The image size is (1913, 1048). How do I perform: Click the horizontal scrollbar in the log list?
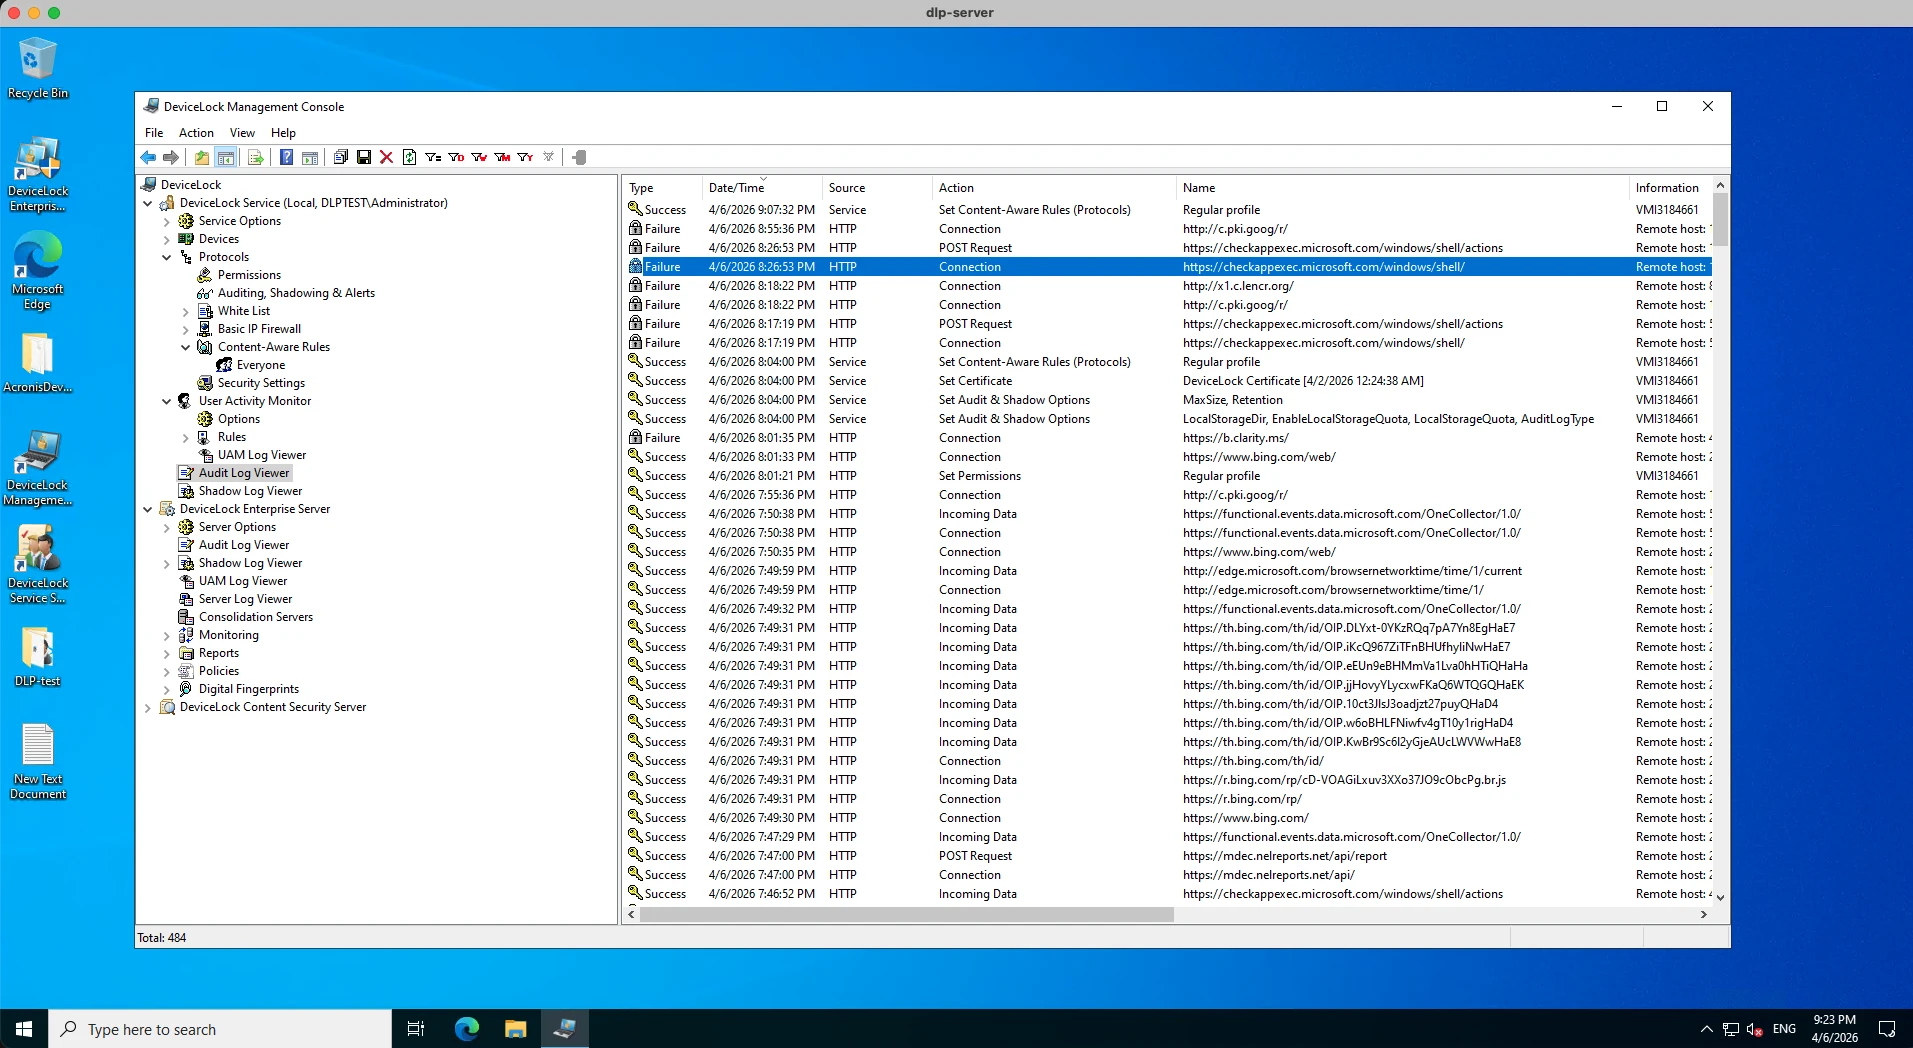click(x=906, y=914)
